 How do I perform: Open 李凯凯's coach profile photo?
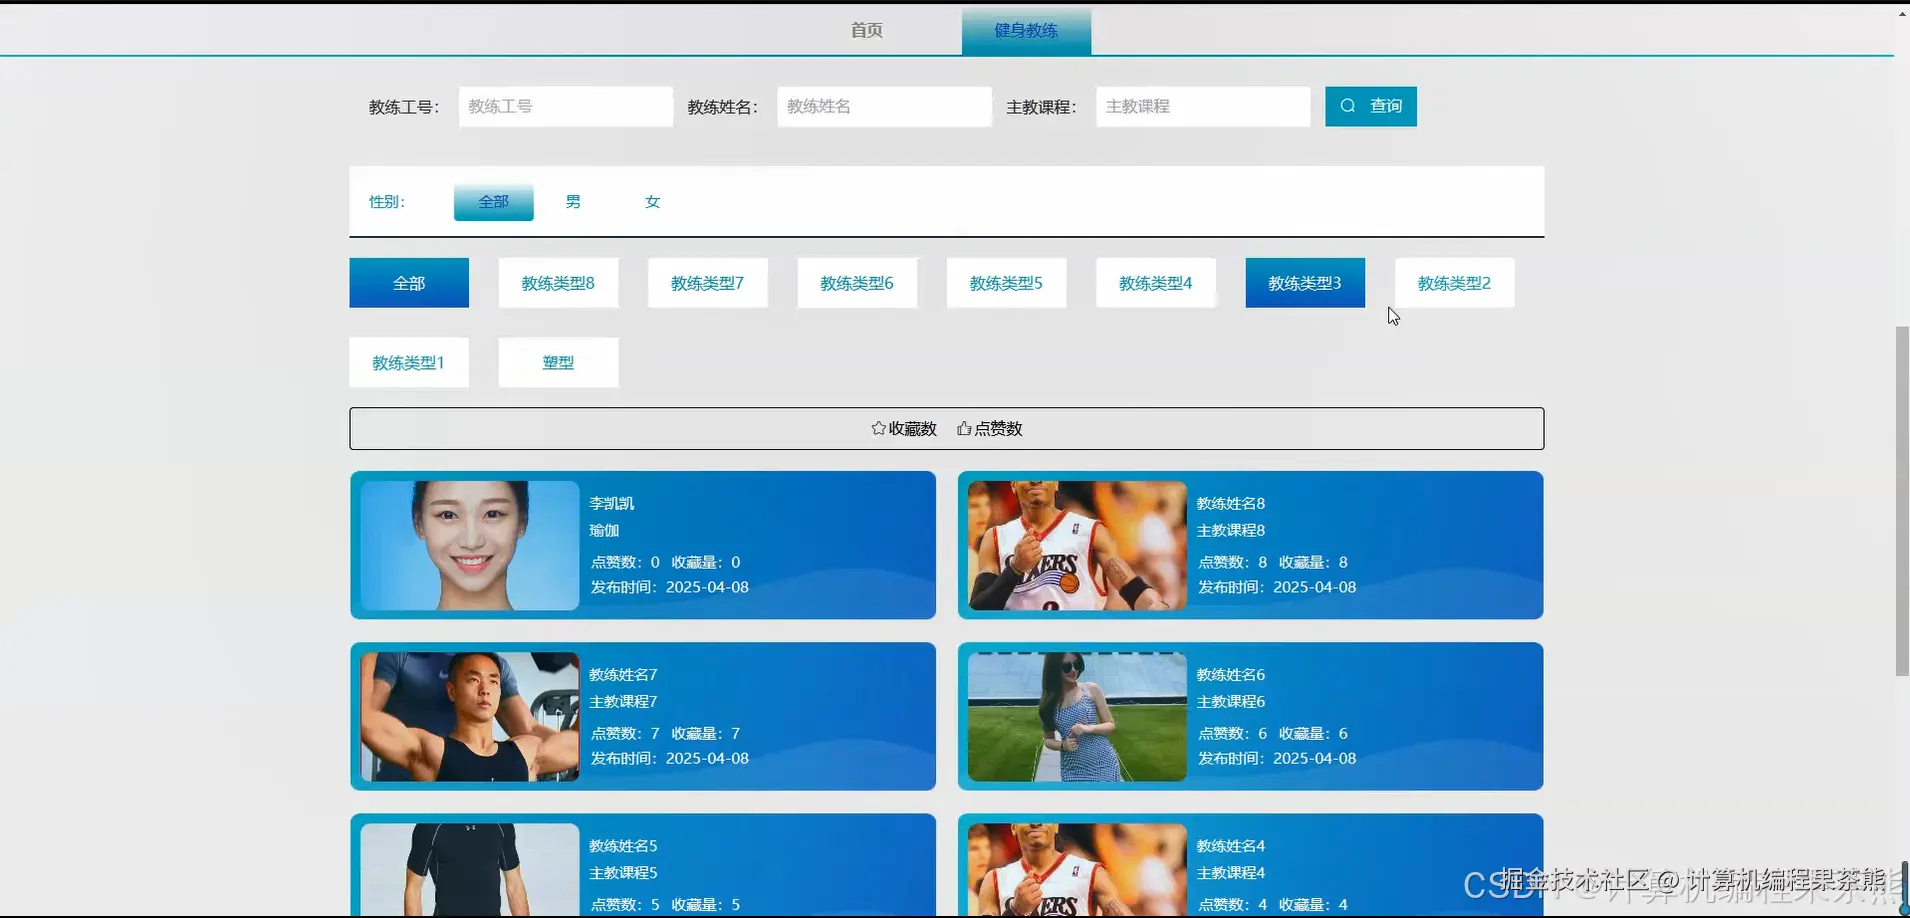click(x=466, y=545)
